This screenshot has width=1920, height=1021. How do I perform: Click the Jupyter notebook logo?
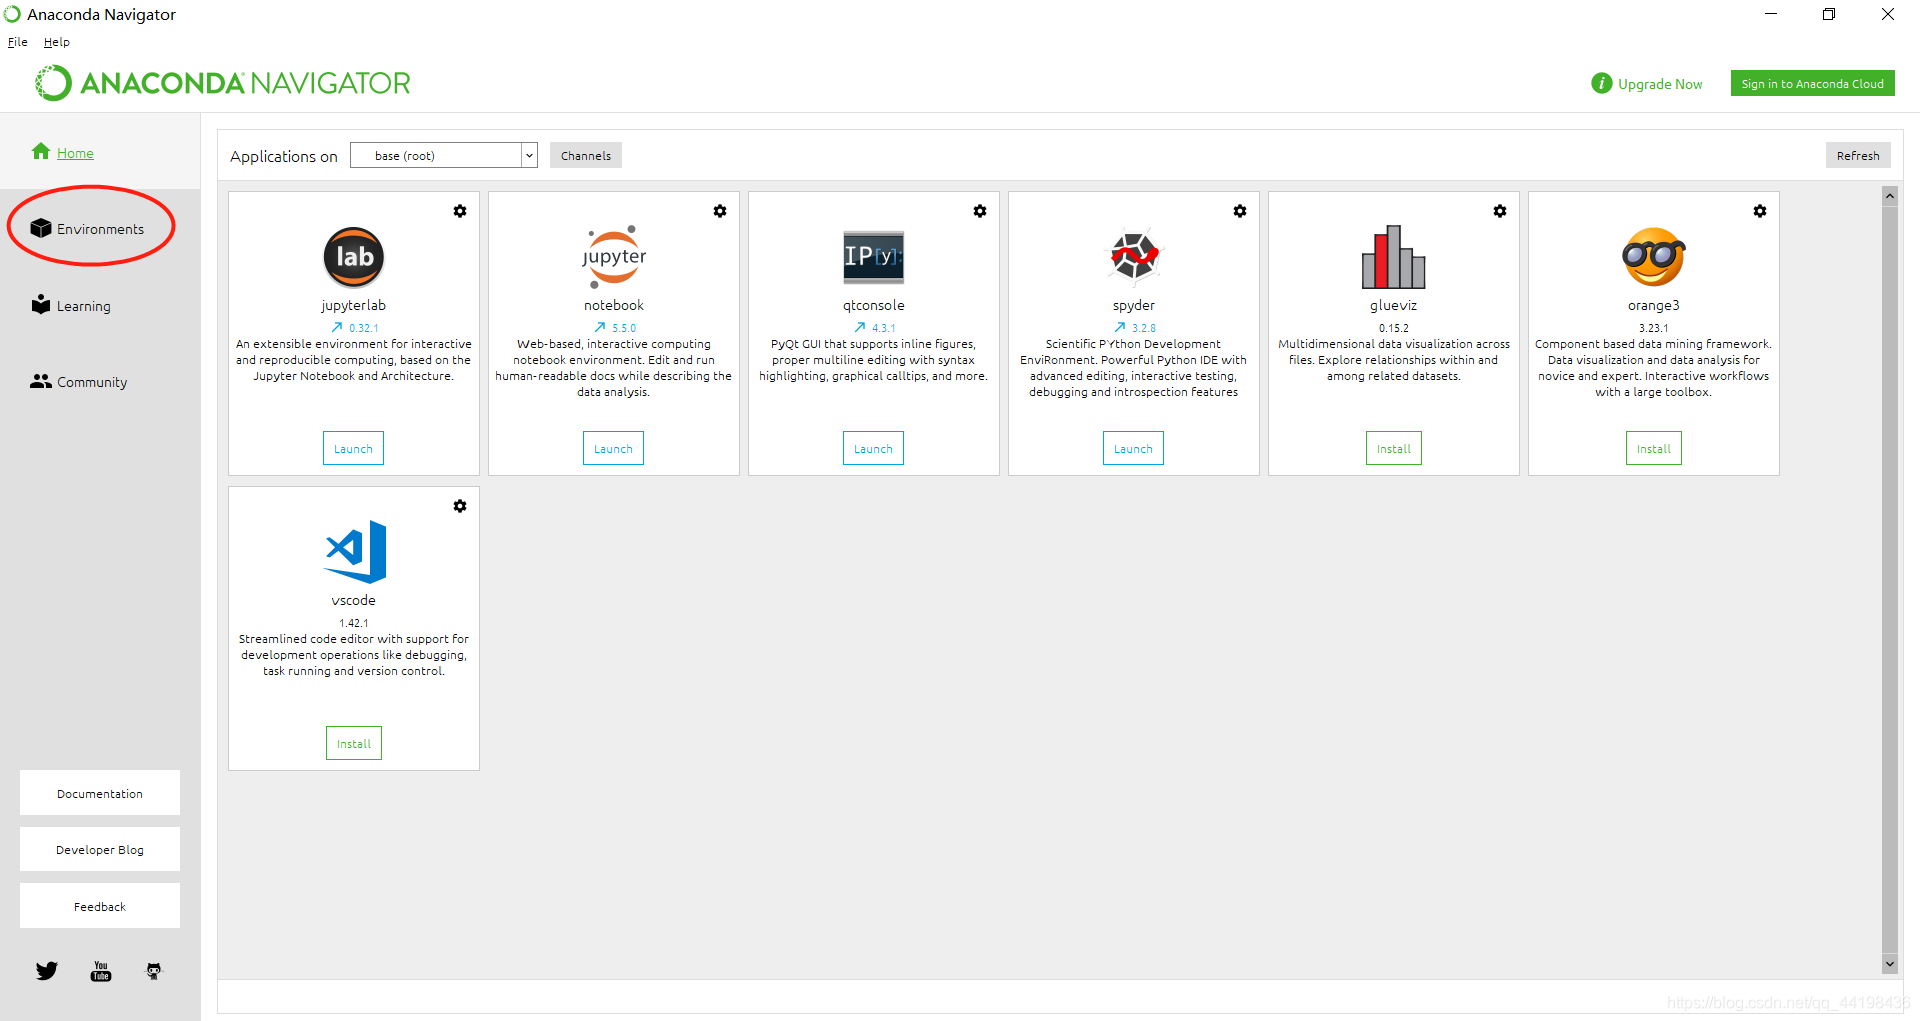point(614,257)
